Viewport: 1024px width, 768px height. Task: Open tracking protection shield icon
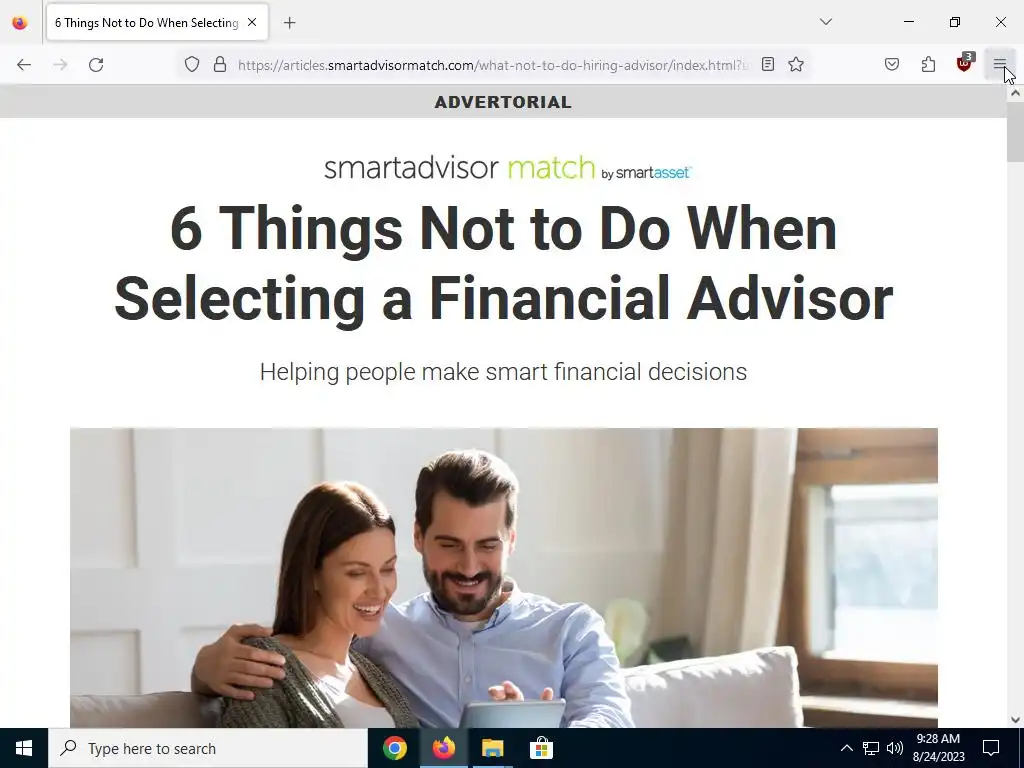click(191, 65)
